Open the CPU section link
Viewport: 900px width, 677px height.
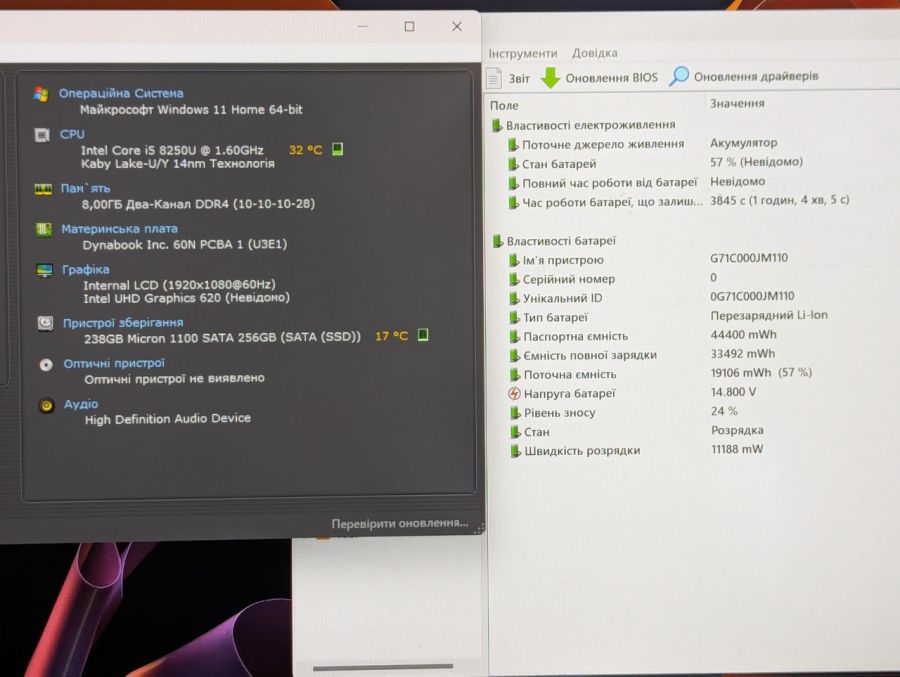click(x=72, y=134)
